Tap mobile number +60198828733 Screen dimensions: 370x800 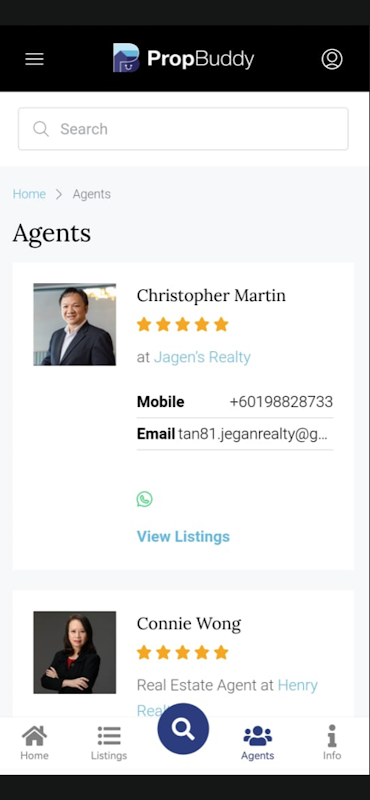(281, 402)
